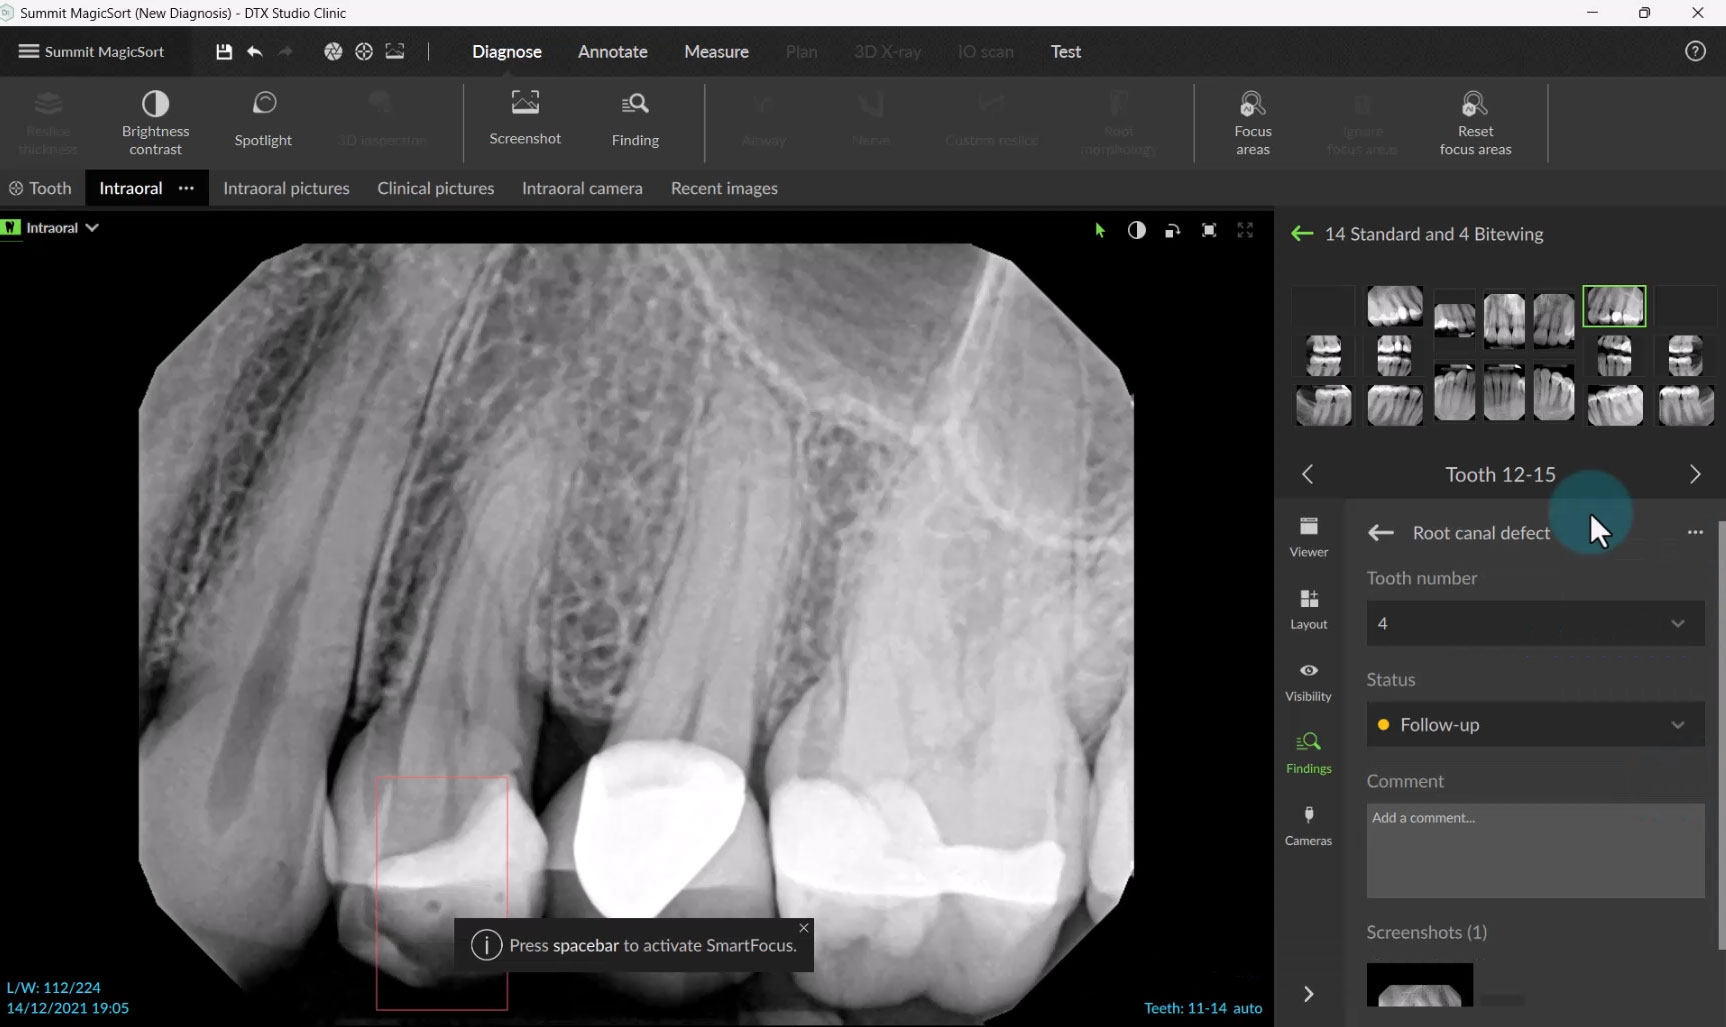Click the Screenshots (1) heading
This screenshot has width=1726, height=1027.
[x=1426, y=932]
